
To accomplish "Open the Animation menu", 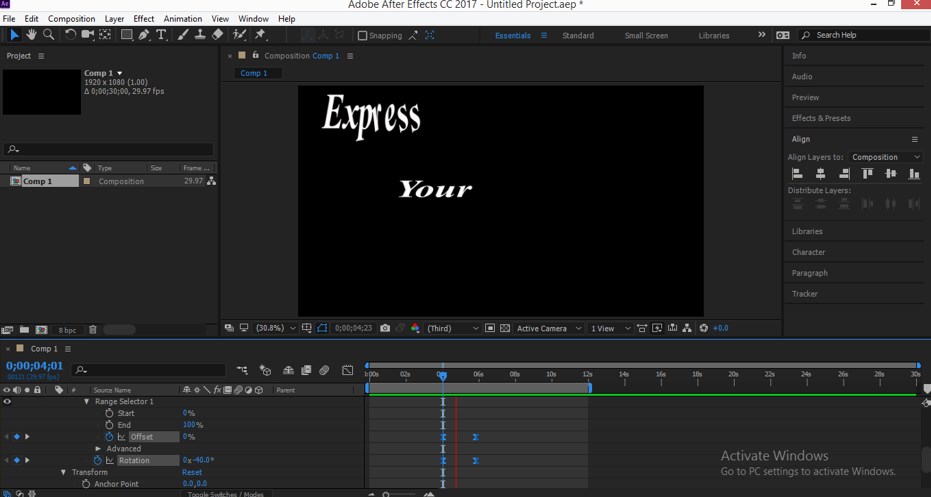I will 183,19.
